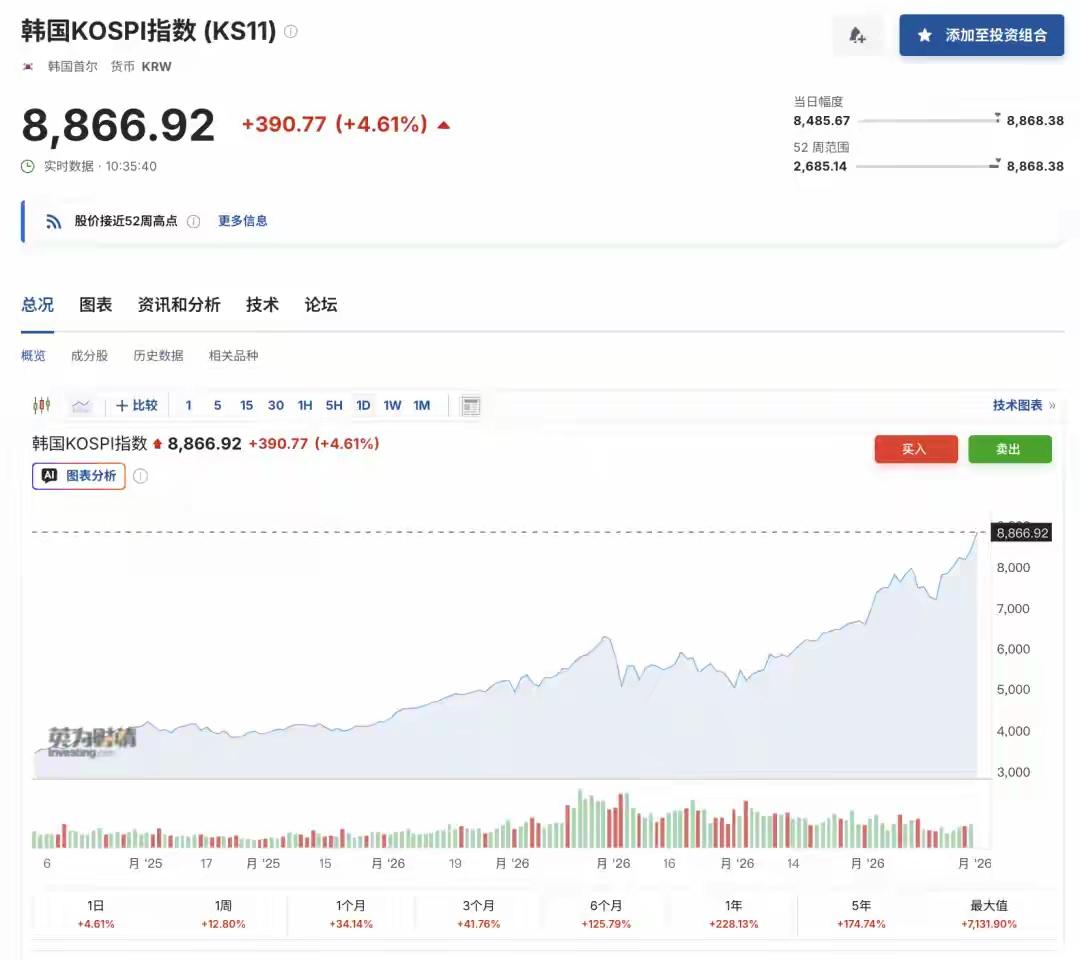Click the 比较 compare button
The height and width of the screenshot is (960, 1080).
coord(137,406)
